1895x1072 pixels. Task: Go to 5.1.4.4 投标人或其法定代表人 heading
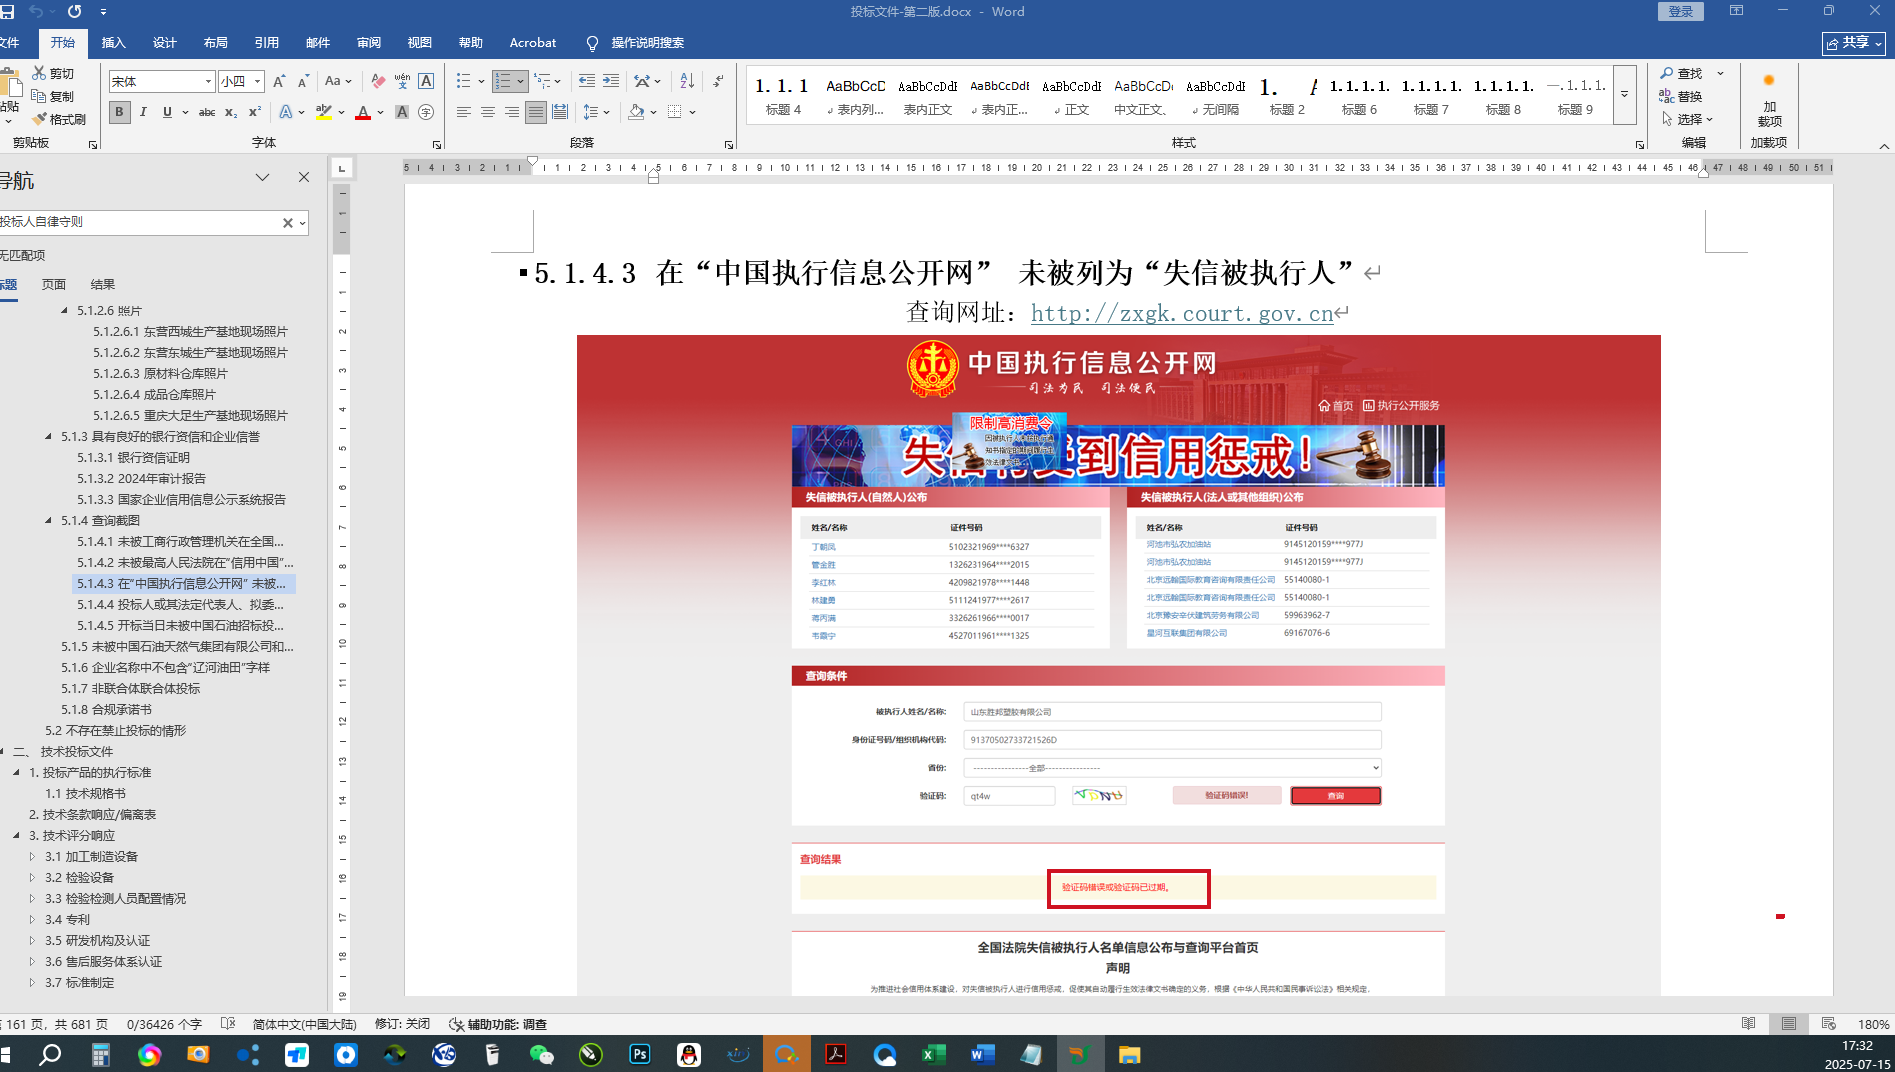[x=180, y=604]
